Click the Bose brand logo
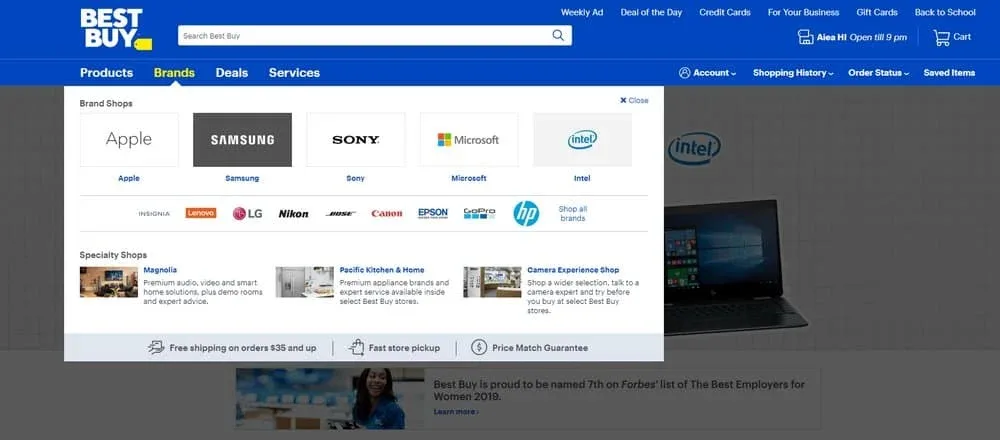This screenshot has width=1000, height=440. (x=341, y=214)
